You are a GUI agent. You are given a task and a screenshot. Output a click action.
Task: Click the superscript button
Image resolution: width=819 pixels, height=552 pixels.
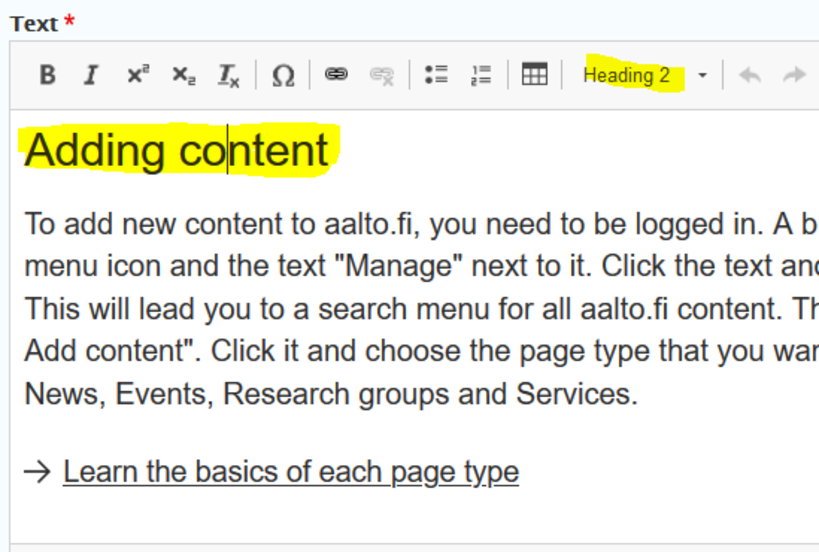tap(138, 75)
